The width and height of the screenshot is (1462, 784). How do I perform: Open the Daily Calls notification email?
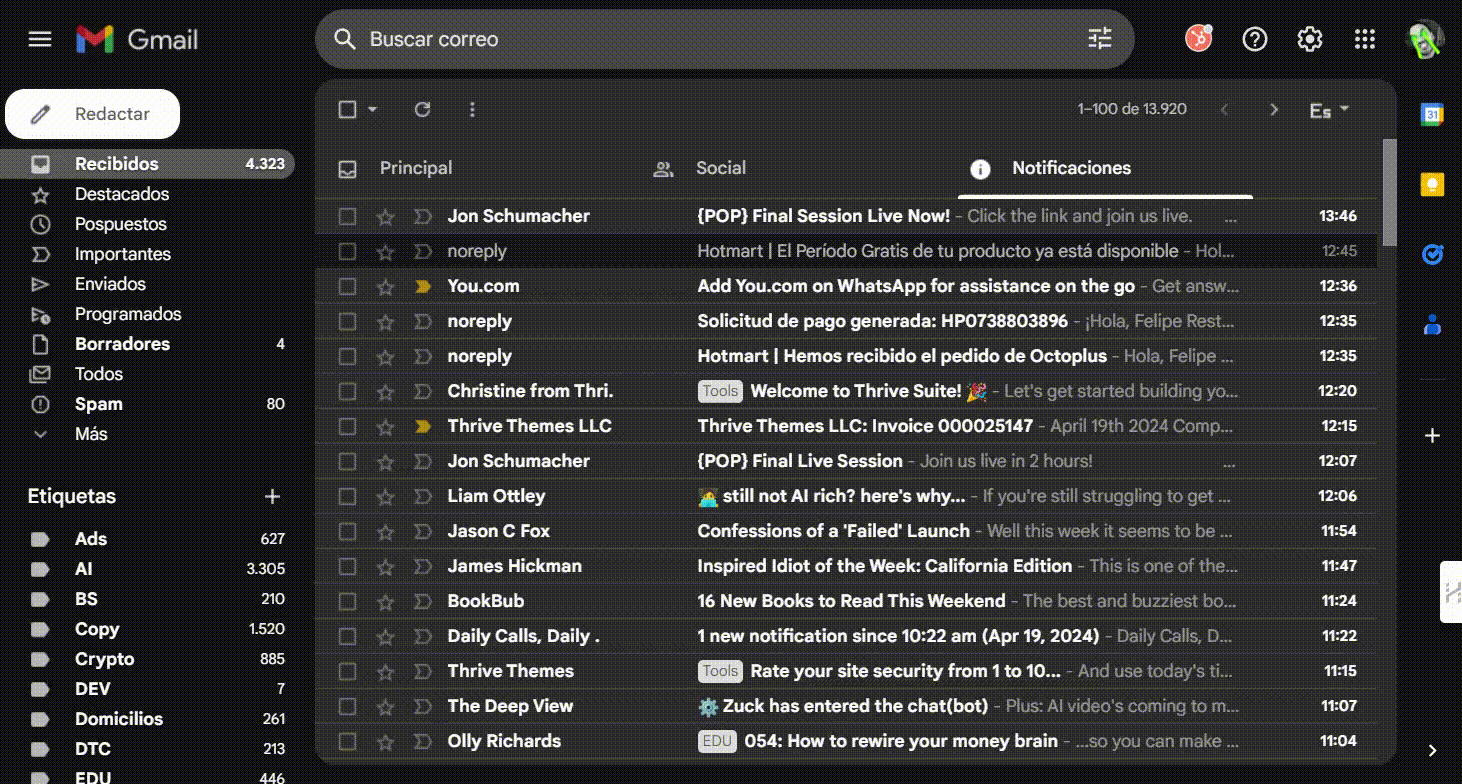[x=845, y=636]
